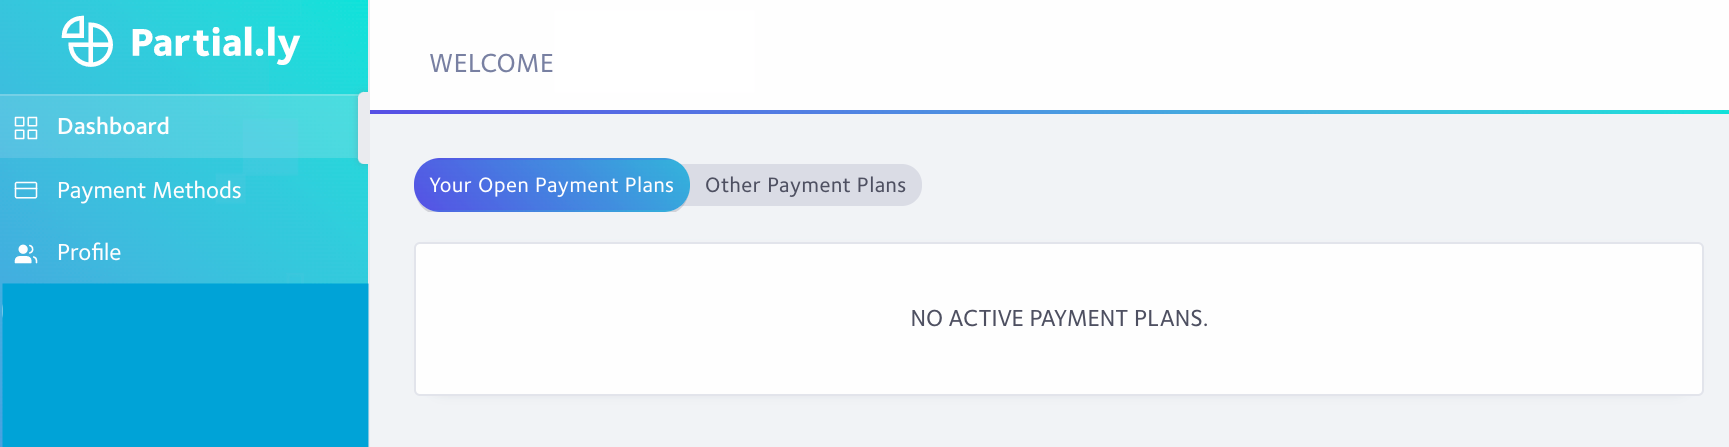
Task: Grab the sidebar handle beside Dashboard
Action: point(363,127)
